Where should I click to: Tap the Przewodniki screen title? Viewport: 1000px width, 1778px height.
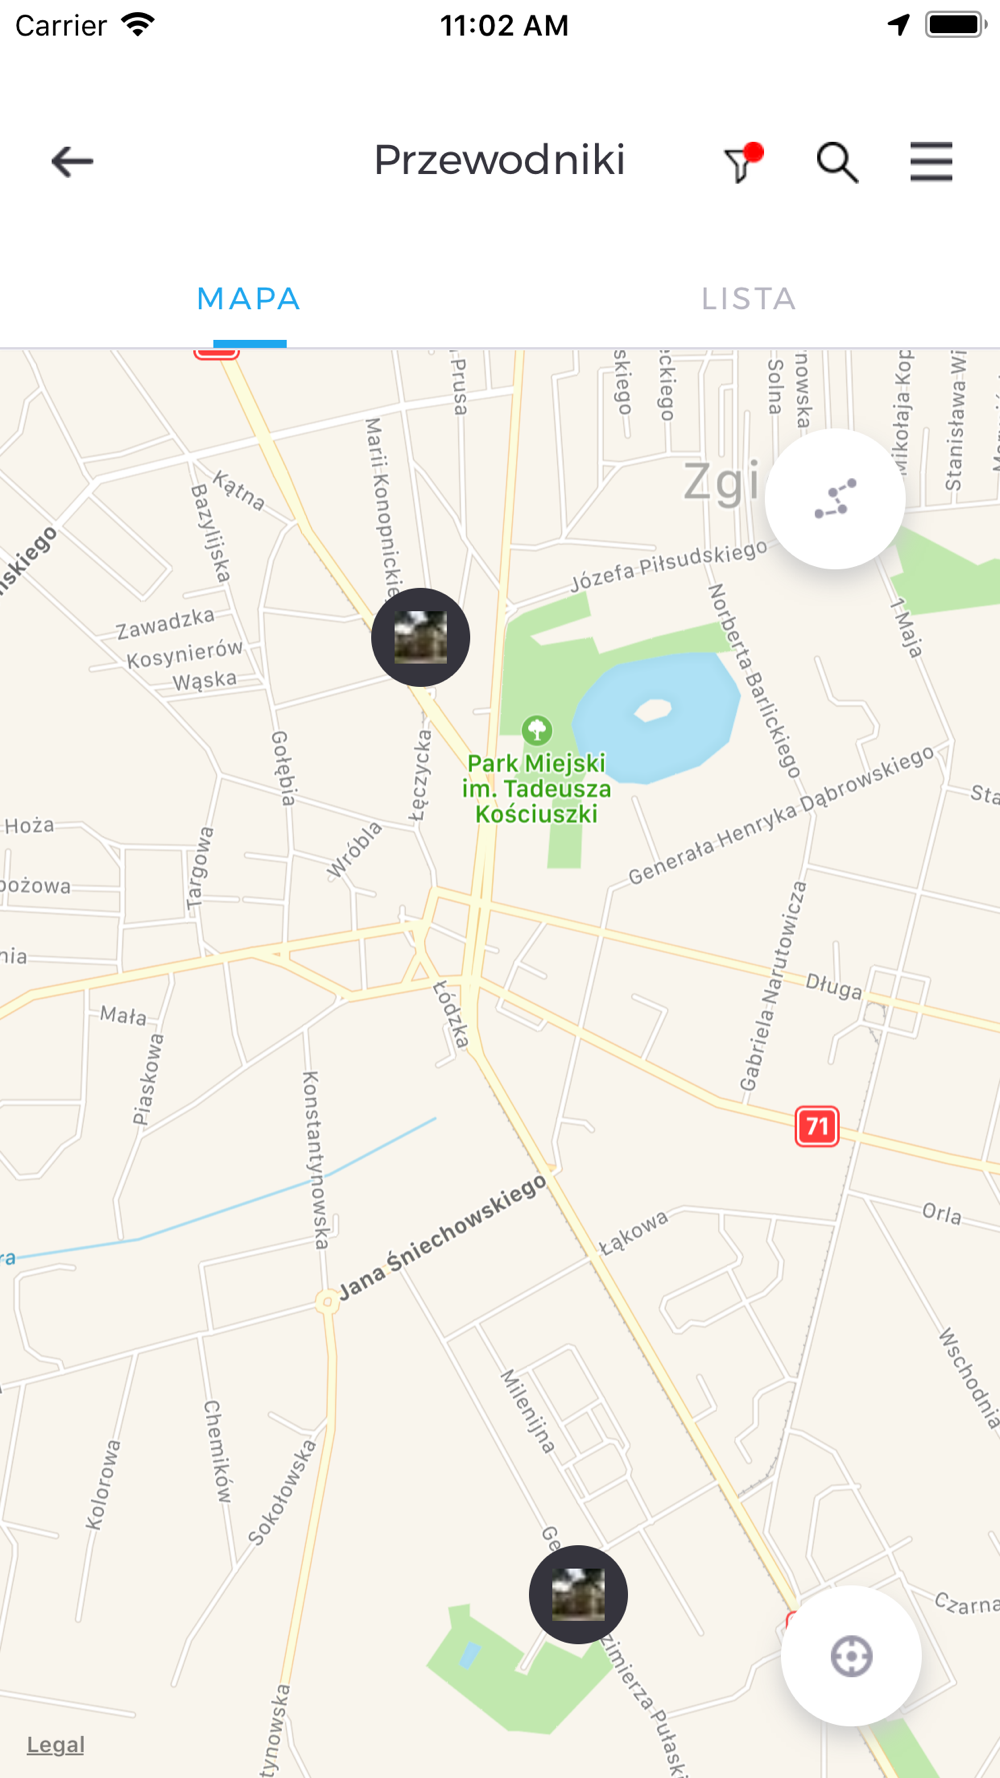click(x=499, y=160)
